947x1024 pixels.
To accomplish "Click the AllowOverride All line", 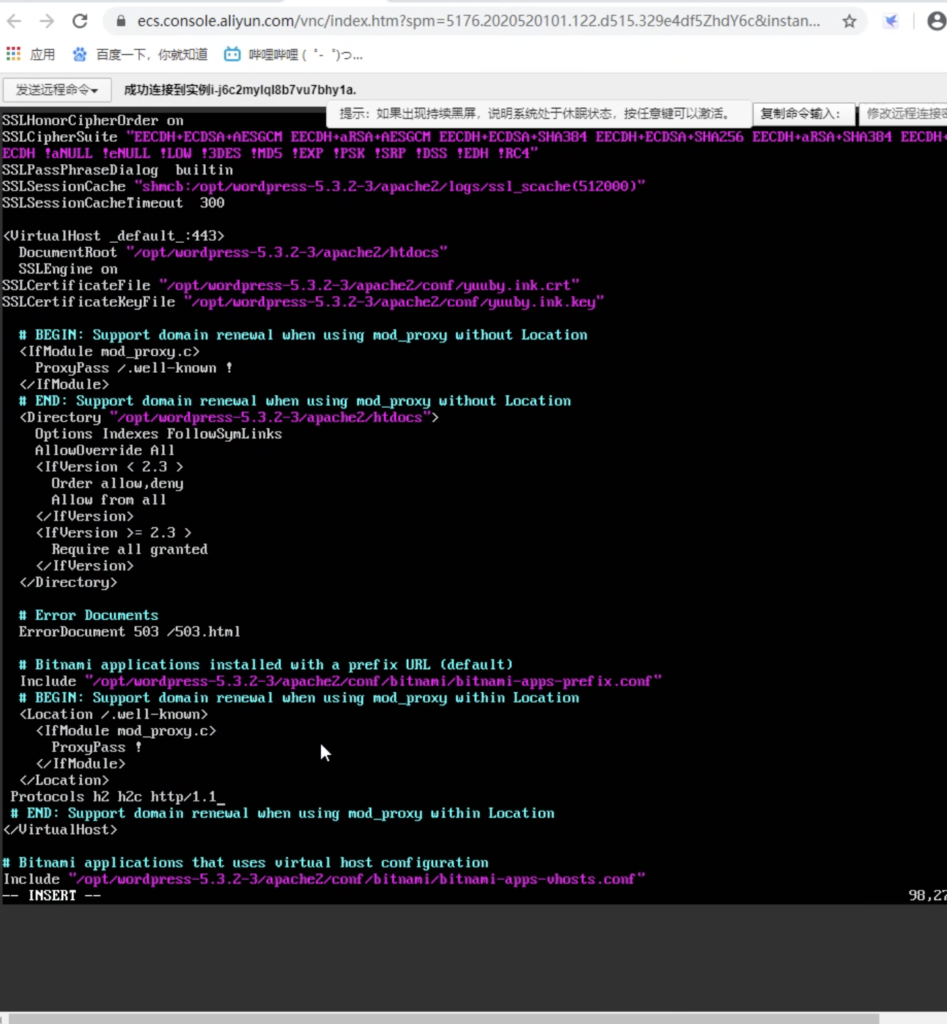I will click(105, 451).
